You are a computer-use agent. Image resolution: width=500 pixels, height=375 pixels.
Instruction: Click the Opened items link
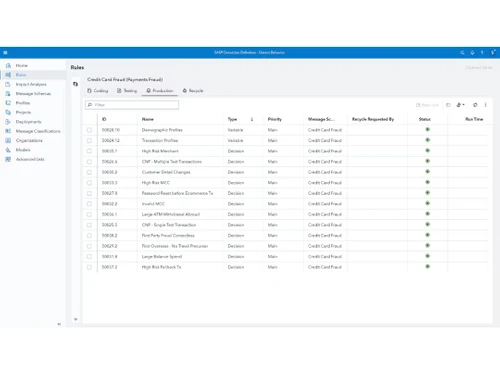point(478,67)
